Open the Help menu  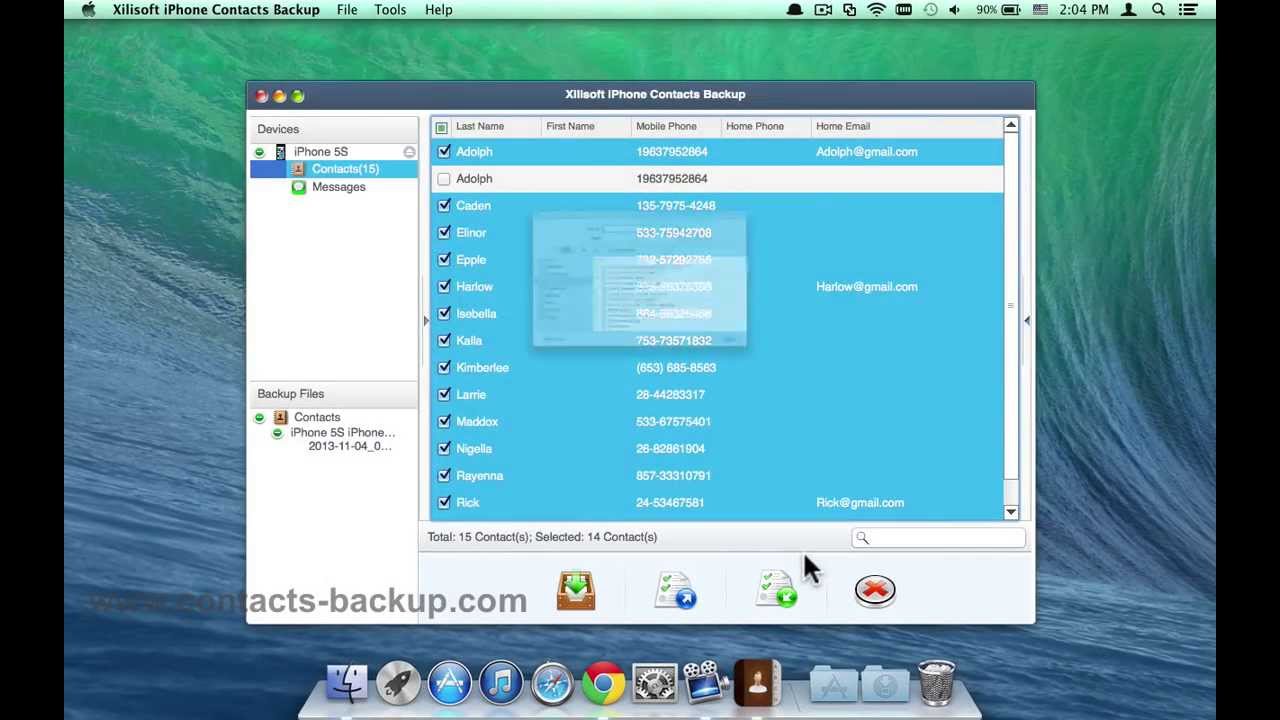click(438, 10)
